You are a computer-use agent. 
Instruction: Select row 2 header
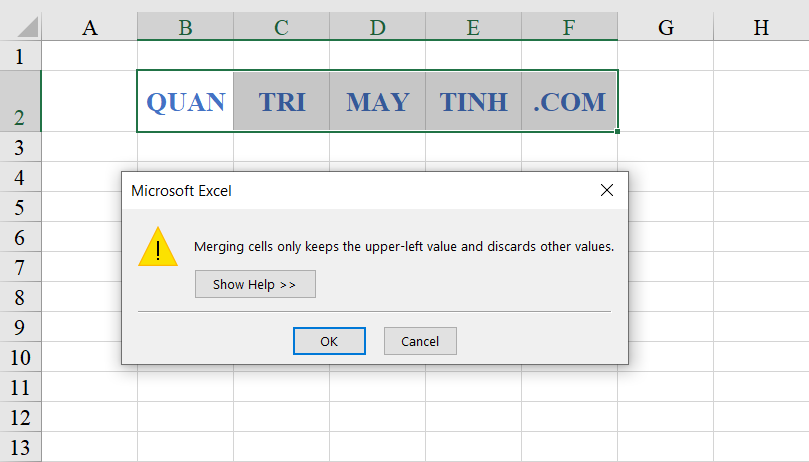tap(20, 101)
